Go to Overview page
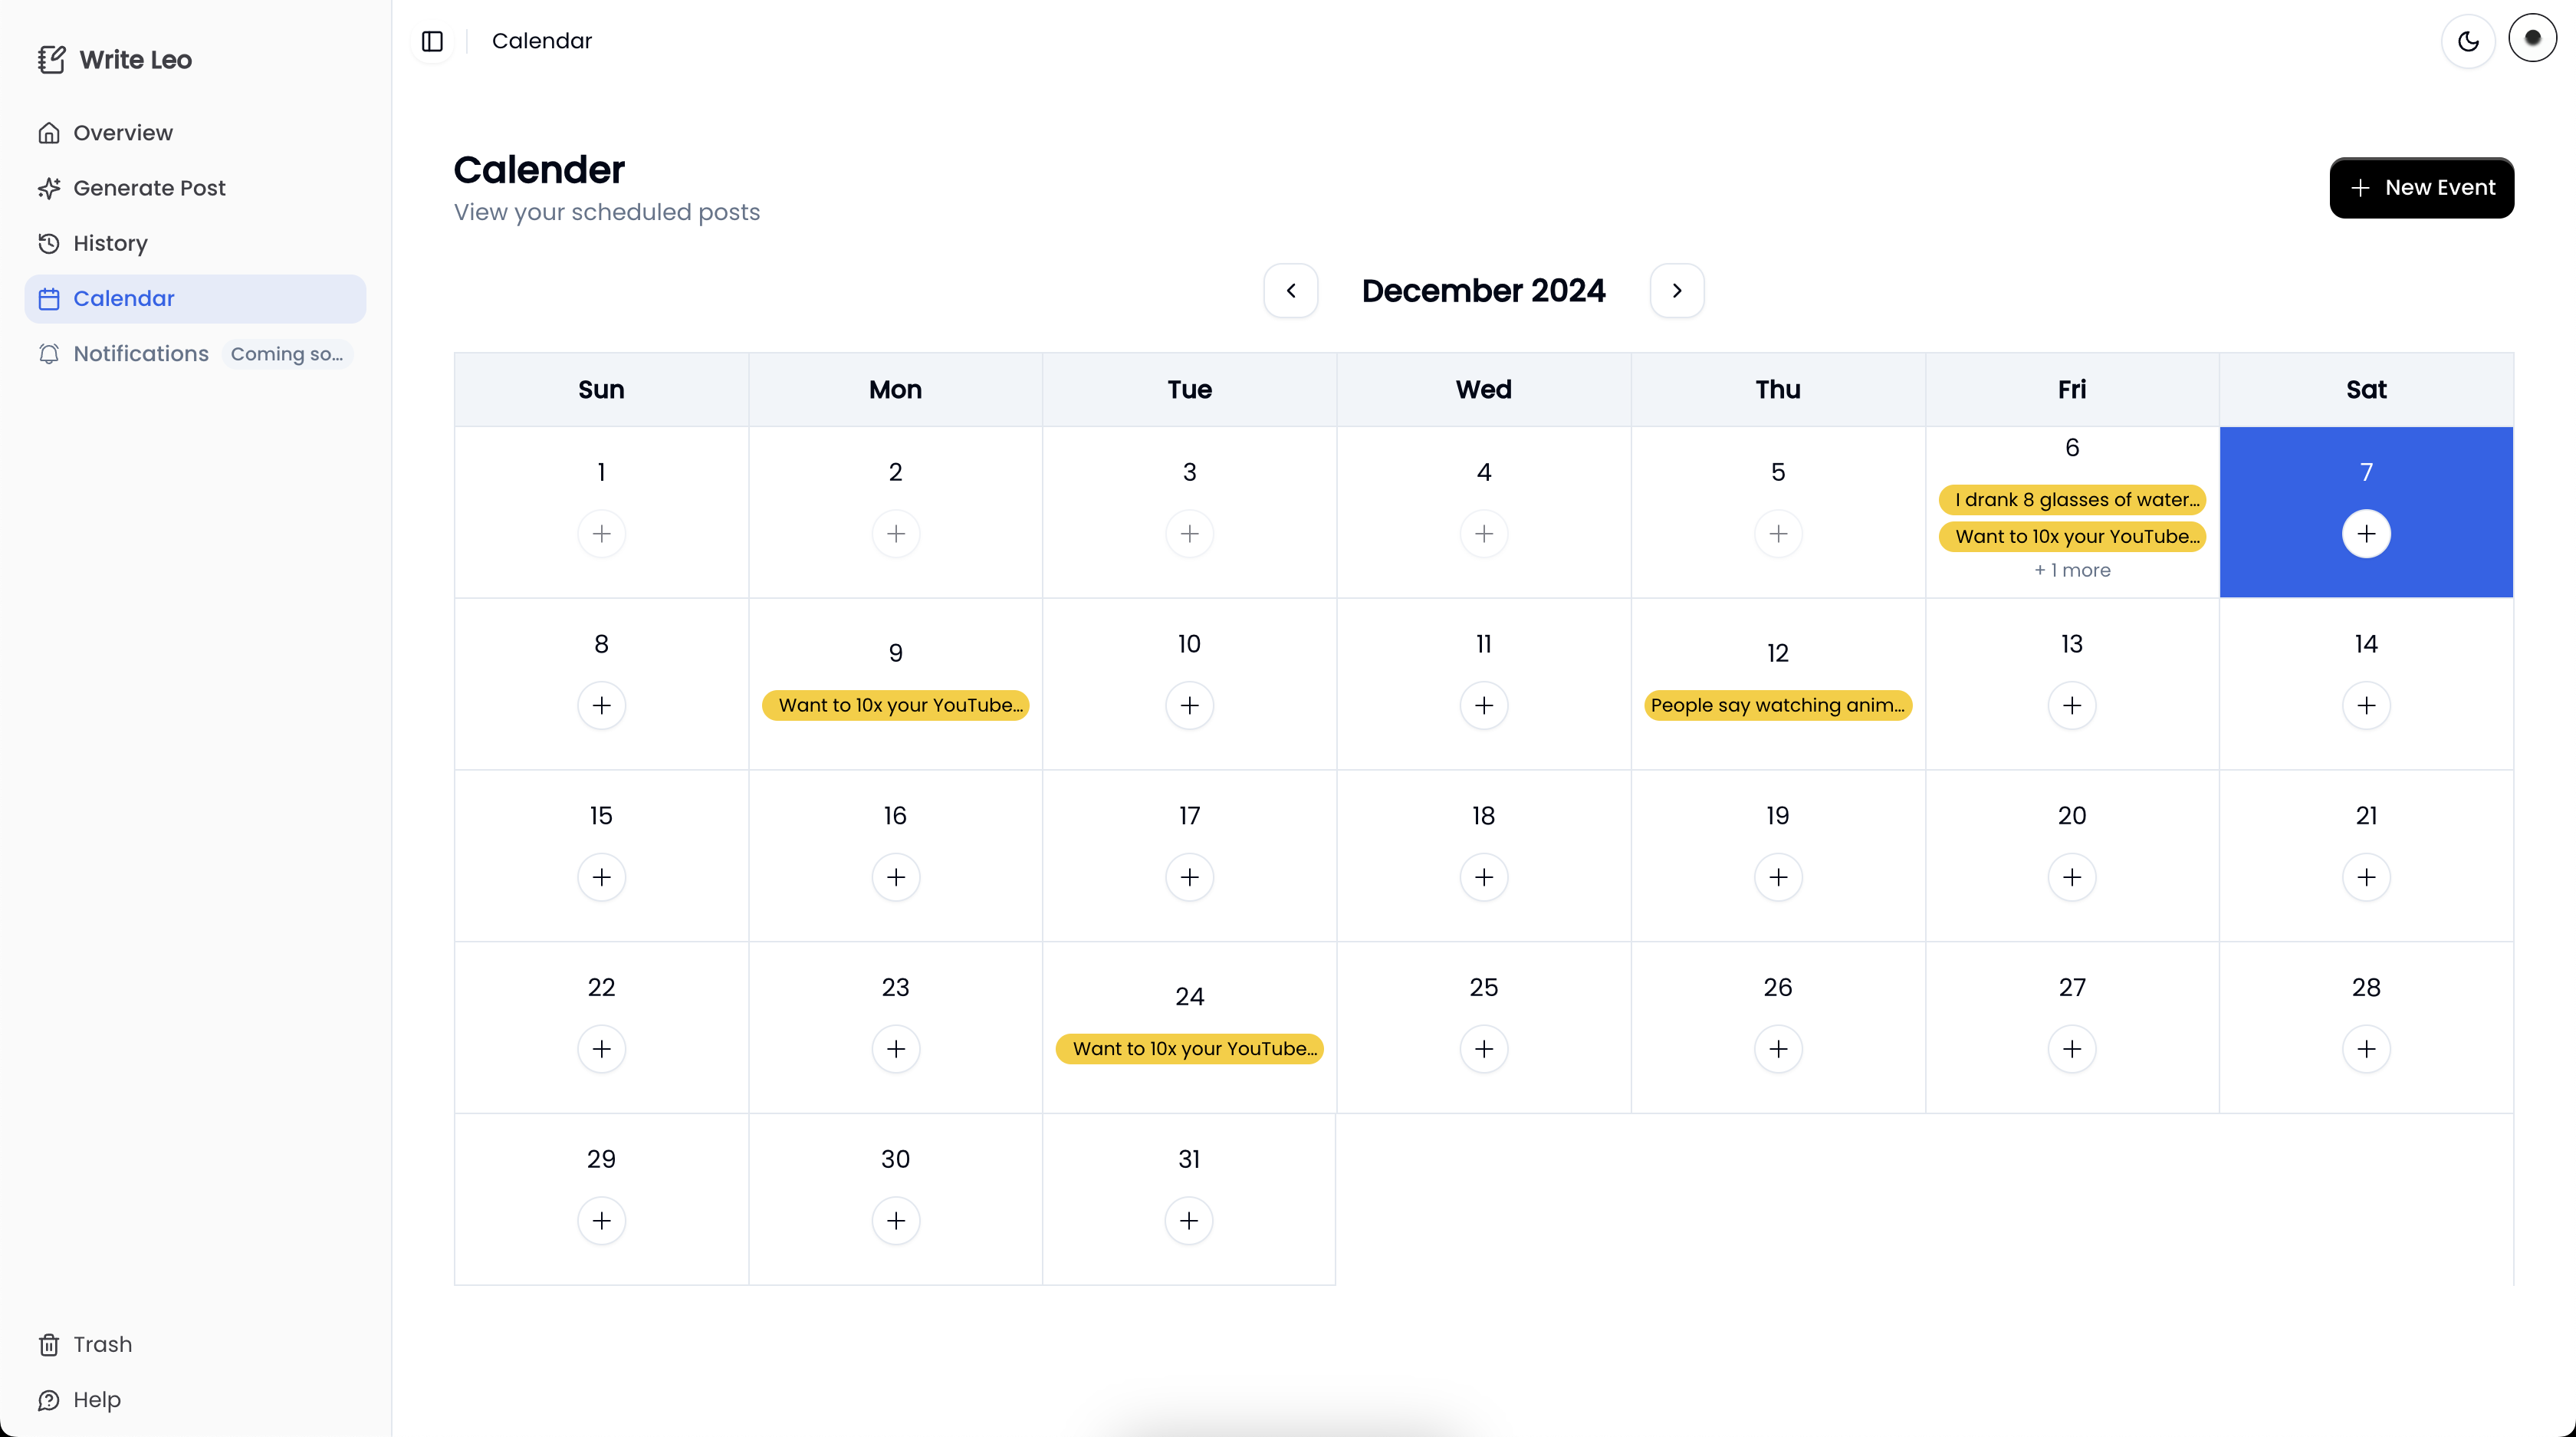 [x=122, y=133]
